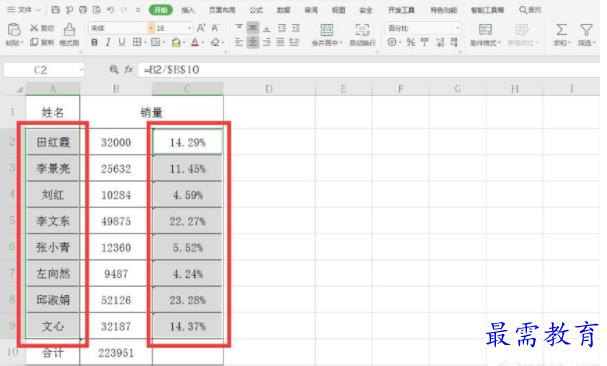Image resolution: width=607 pixels, height=366 pixels.
Task: Click the increase decimal places icon
Action: [440, 42]
